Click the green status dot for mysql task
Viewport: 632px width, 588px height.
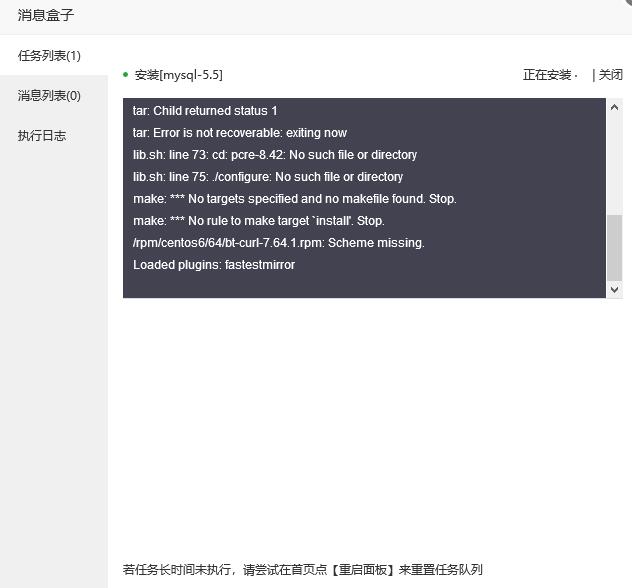[125, 75]
